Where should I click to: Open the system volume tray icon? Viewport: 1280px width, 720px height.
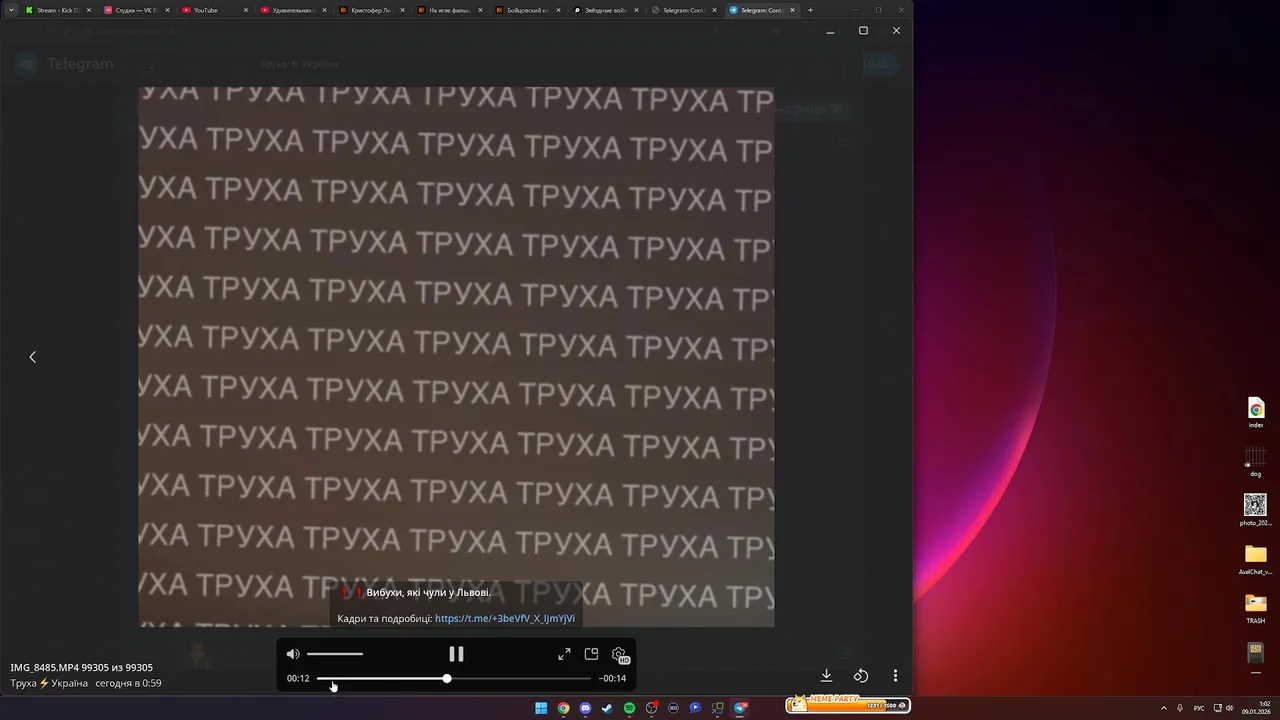tap(1230, 708)
